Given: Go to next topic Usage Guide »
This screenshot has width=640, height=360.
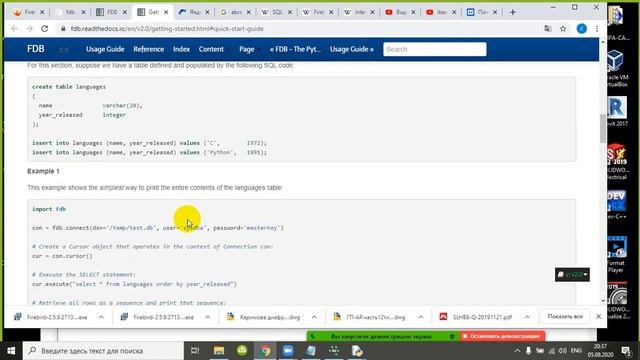Looking at the screenshot, I should coord(352,49).
